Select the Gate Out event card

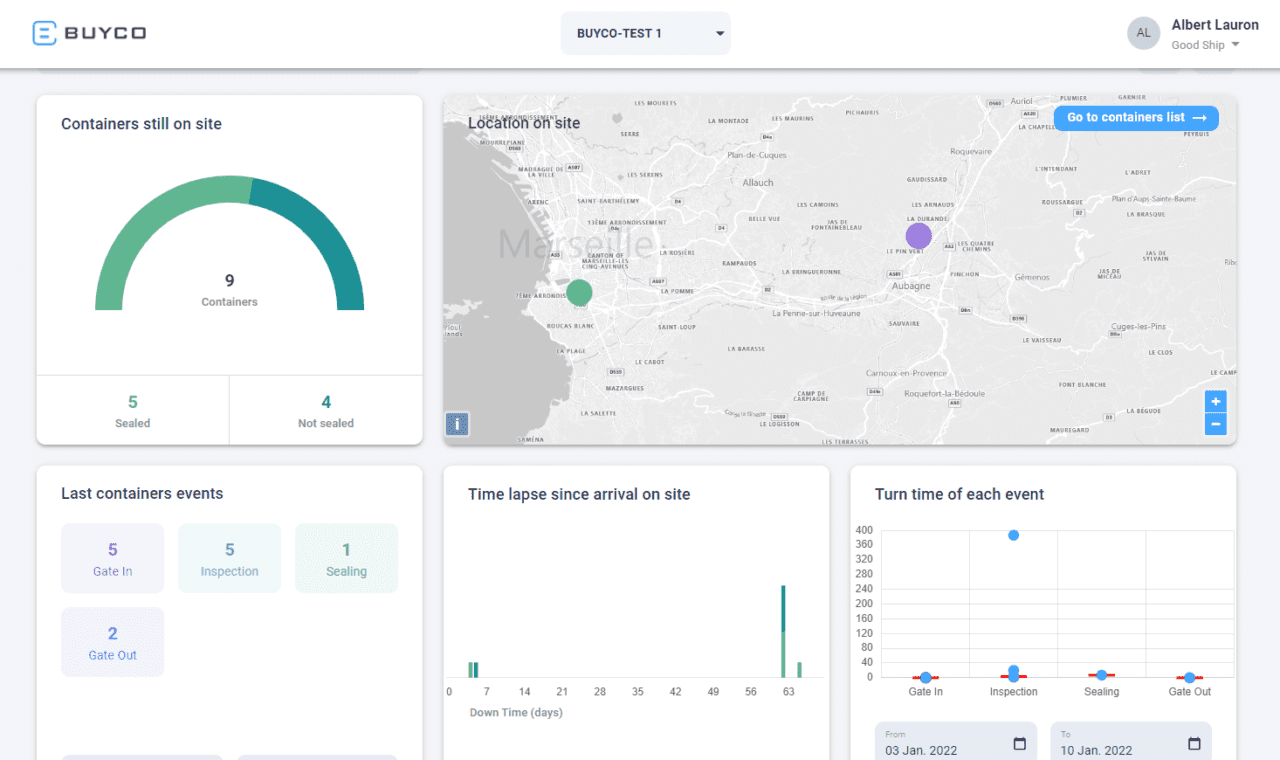pyautogui.click(x=112, y=641)
